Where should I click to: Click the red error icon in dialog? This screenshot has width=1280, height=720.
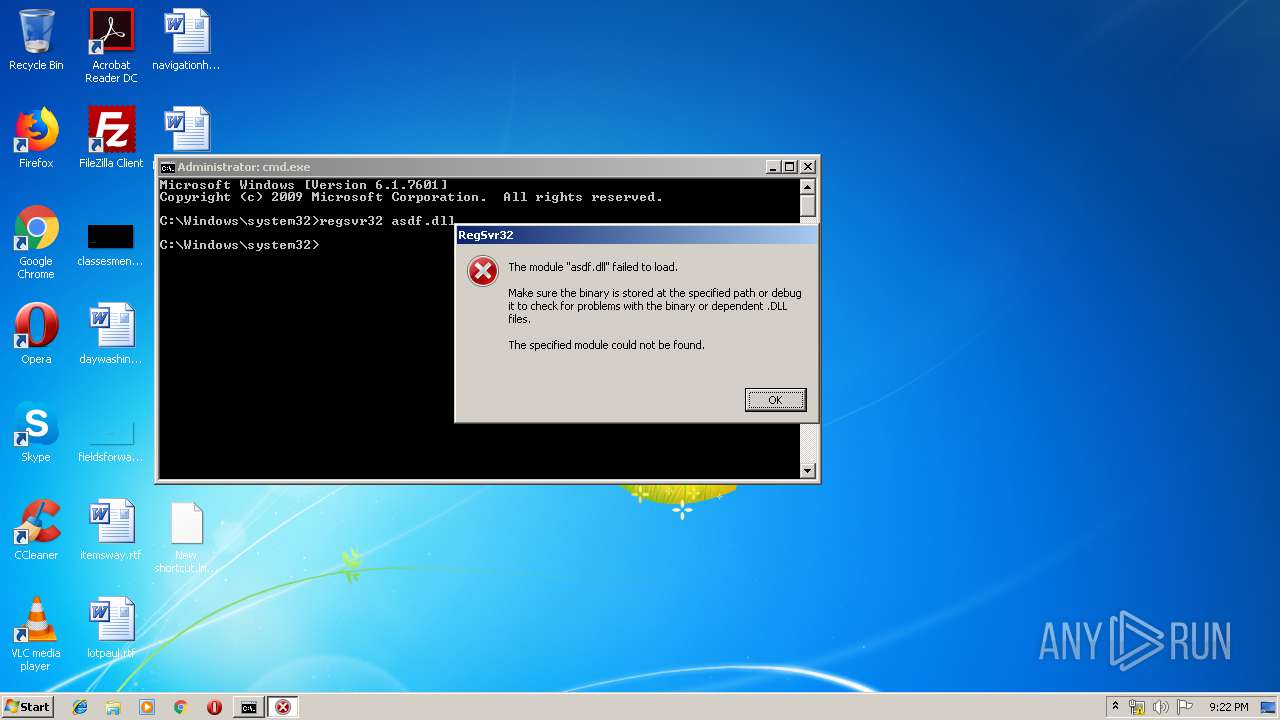pos(483,271)
